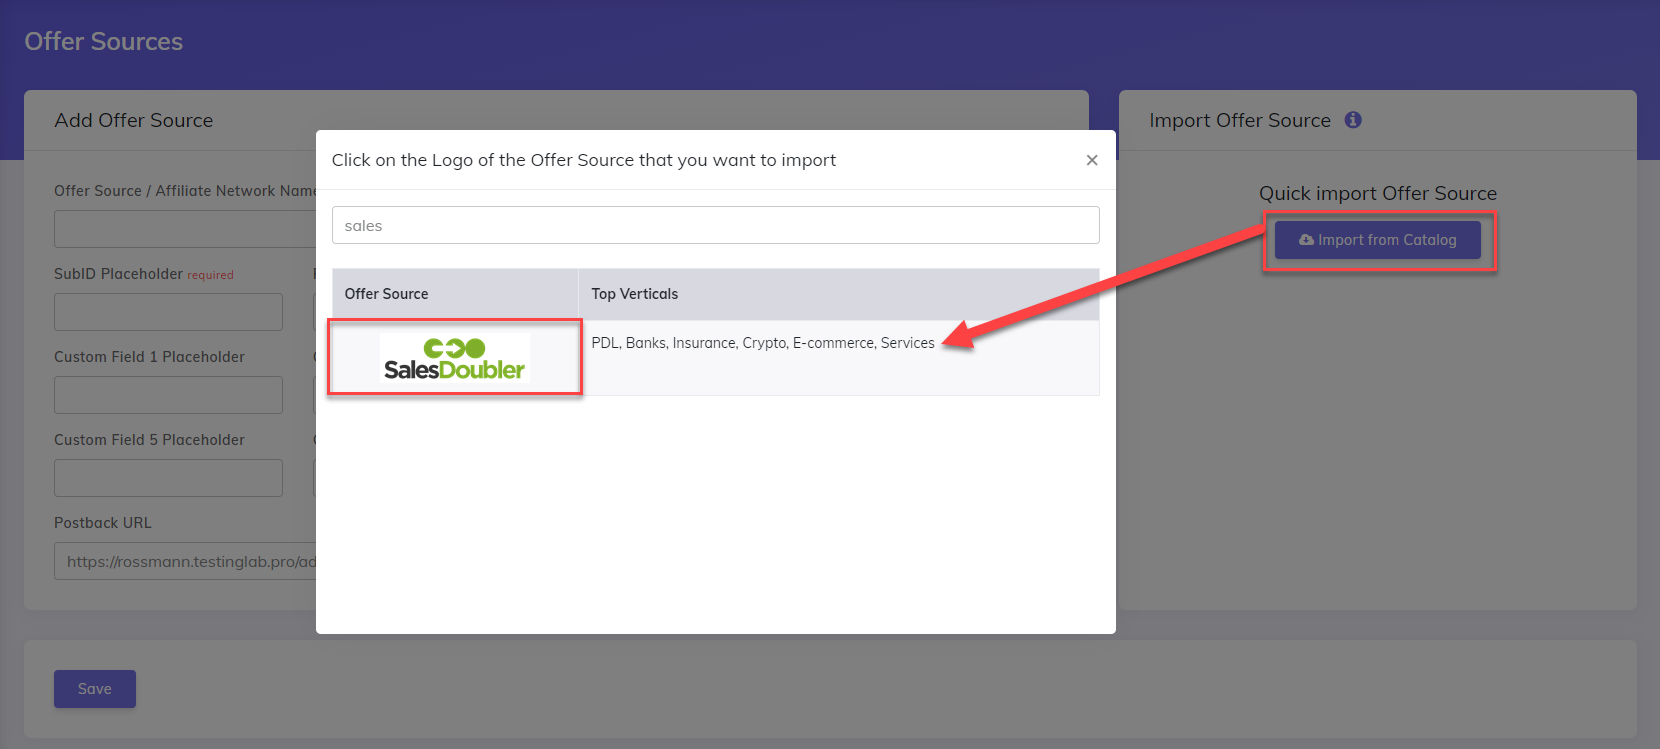Save the offer source form

pos(95,689)
